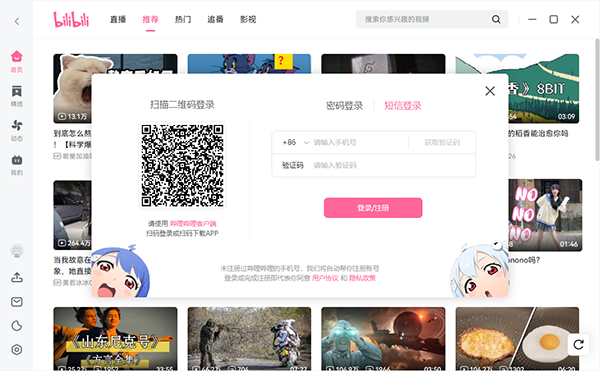
Task: Close the login dialog
Action: tap(490, 91)
